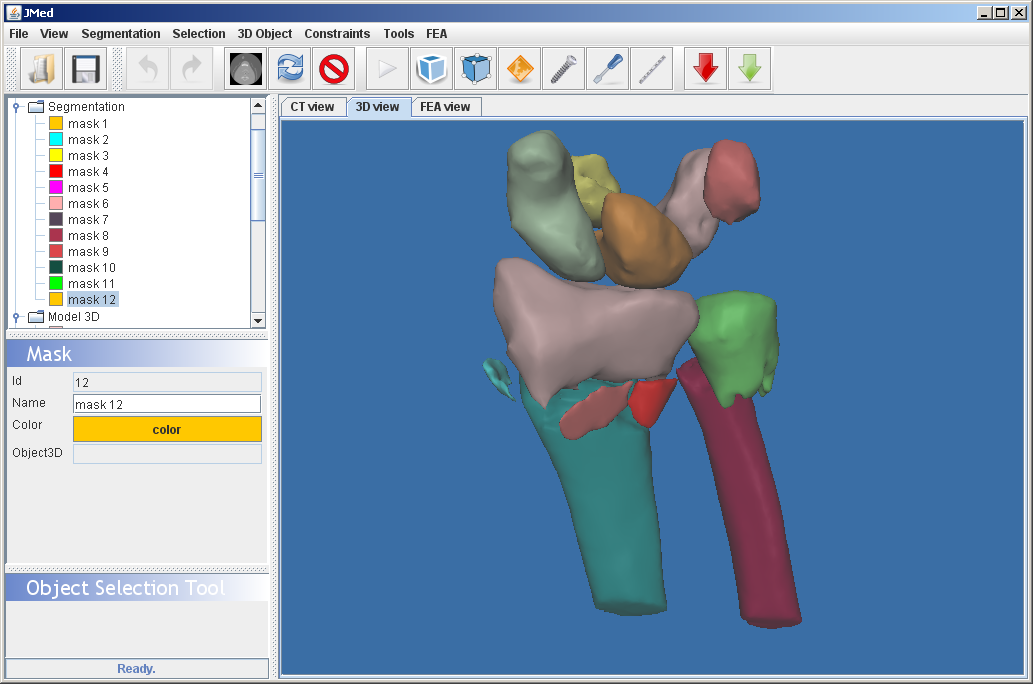Select mask 5 in the tree

(88, 188)
